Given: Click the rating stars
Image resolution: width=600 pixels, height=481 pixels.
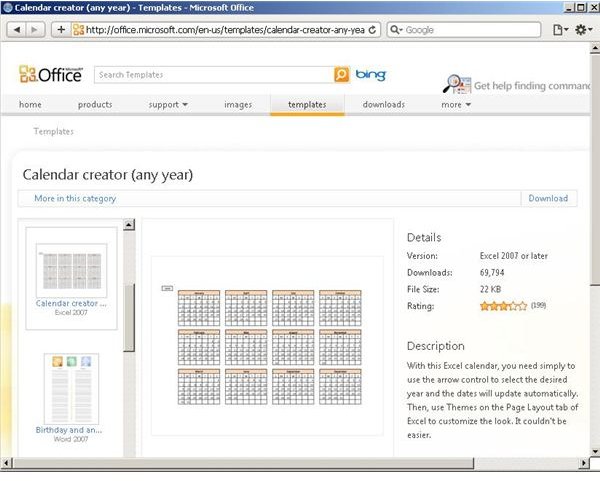Looking at the screenshot, I should (x=503, y=306).
